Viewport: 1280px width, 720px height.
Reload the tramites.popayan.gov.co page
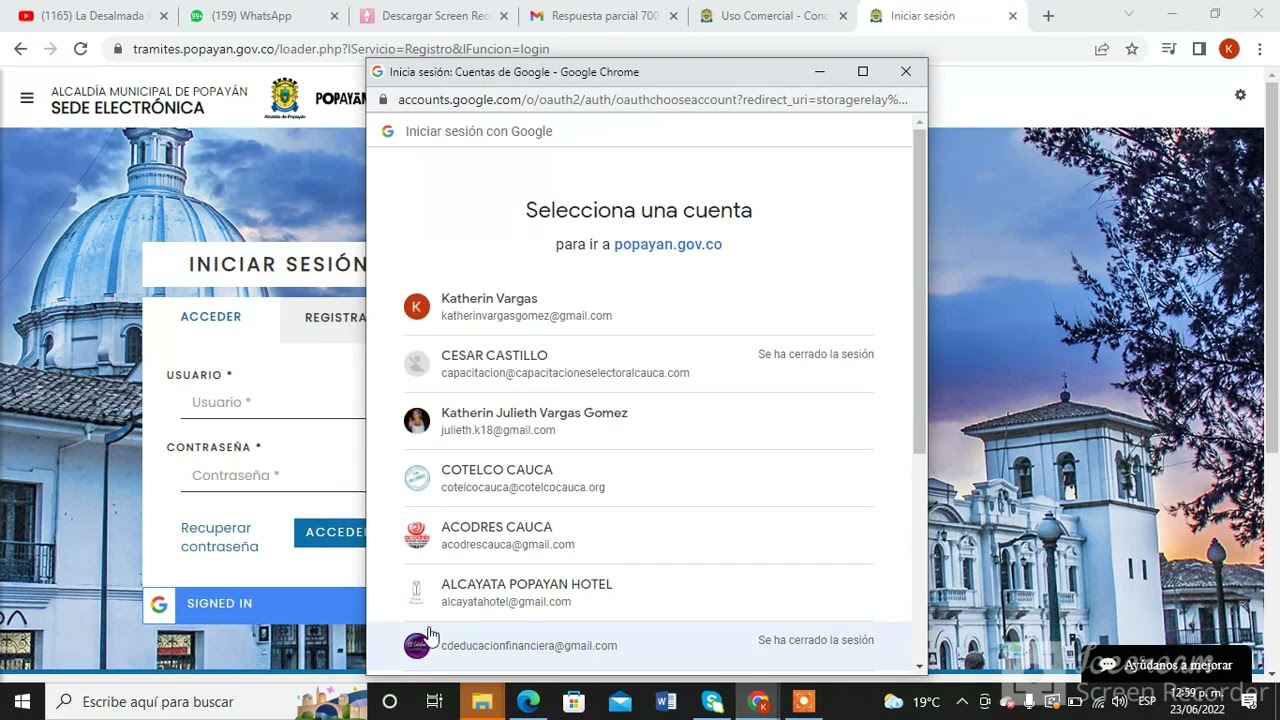(x=81, y=48)
